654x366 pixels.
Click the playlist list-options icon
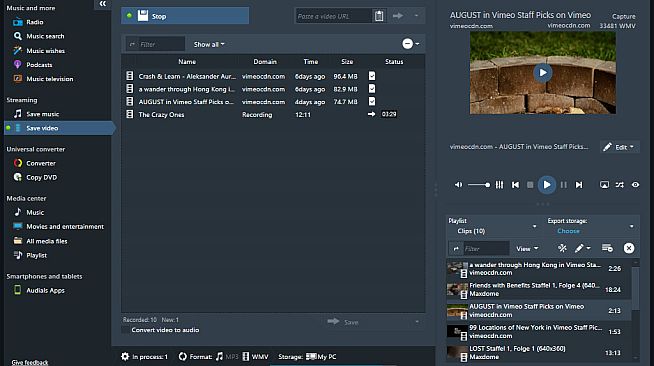coord(607,248)
